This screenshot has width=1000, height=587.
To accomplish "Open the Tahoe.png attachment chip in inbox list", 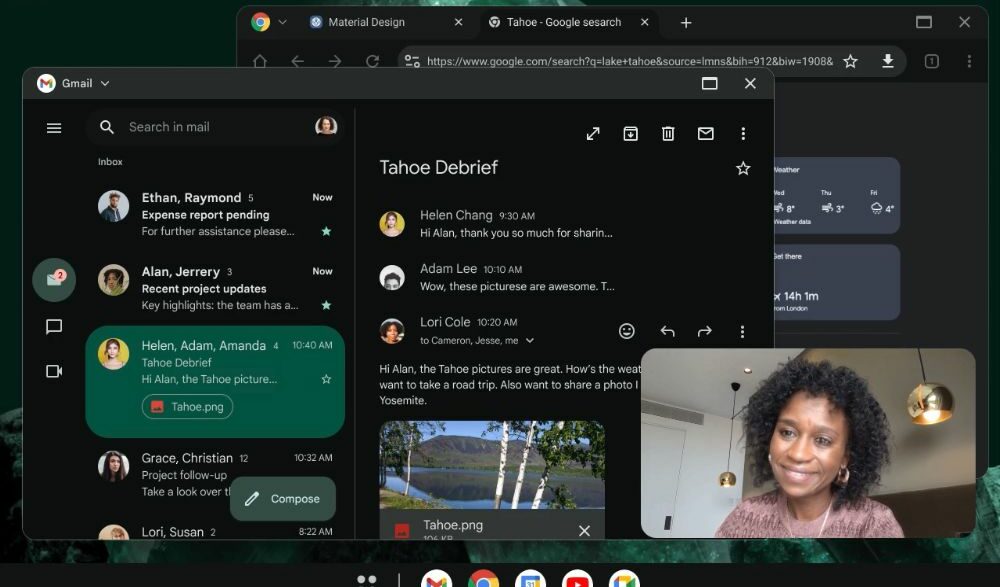I will coord(188,406).
